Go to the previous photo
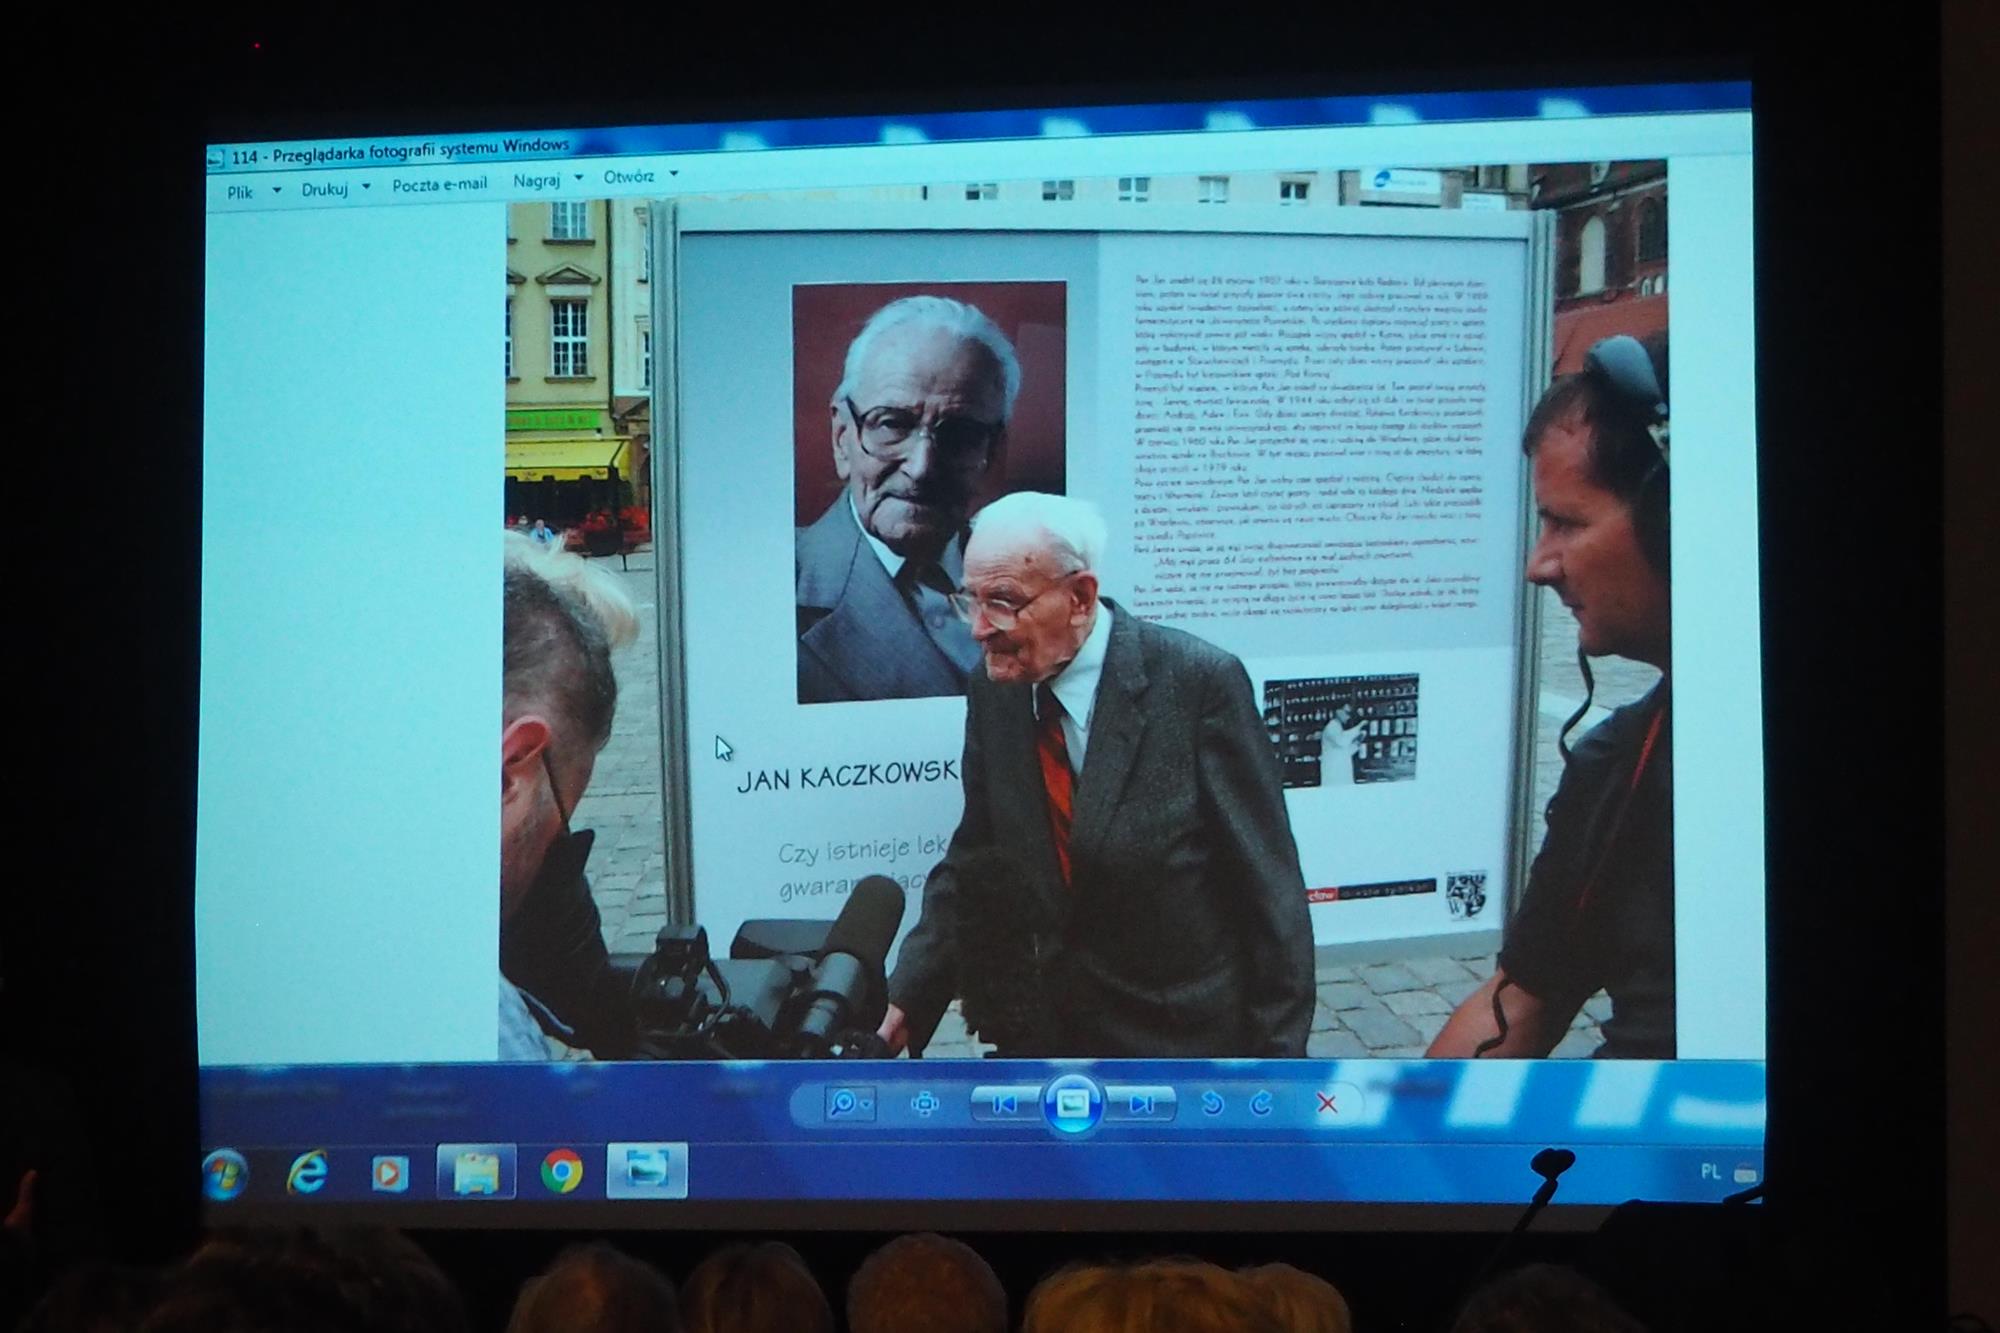Viewport: 2000px width, 1333px height. 1005,1104
